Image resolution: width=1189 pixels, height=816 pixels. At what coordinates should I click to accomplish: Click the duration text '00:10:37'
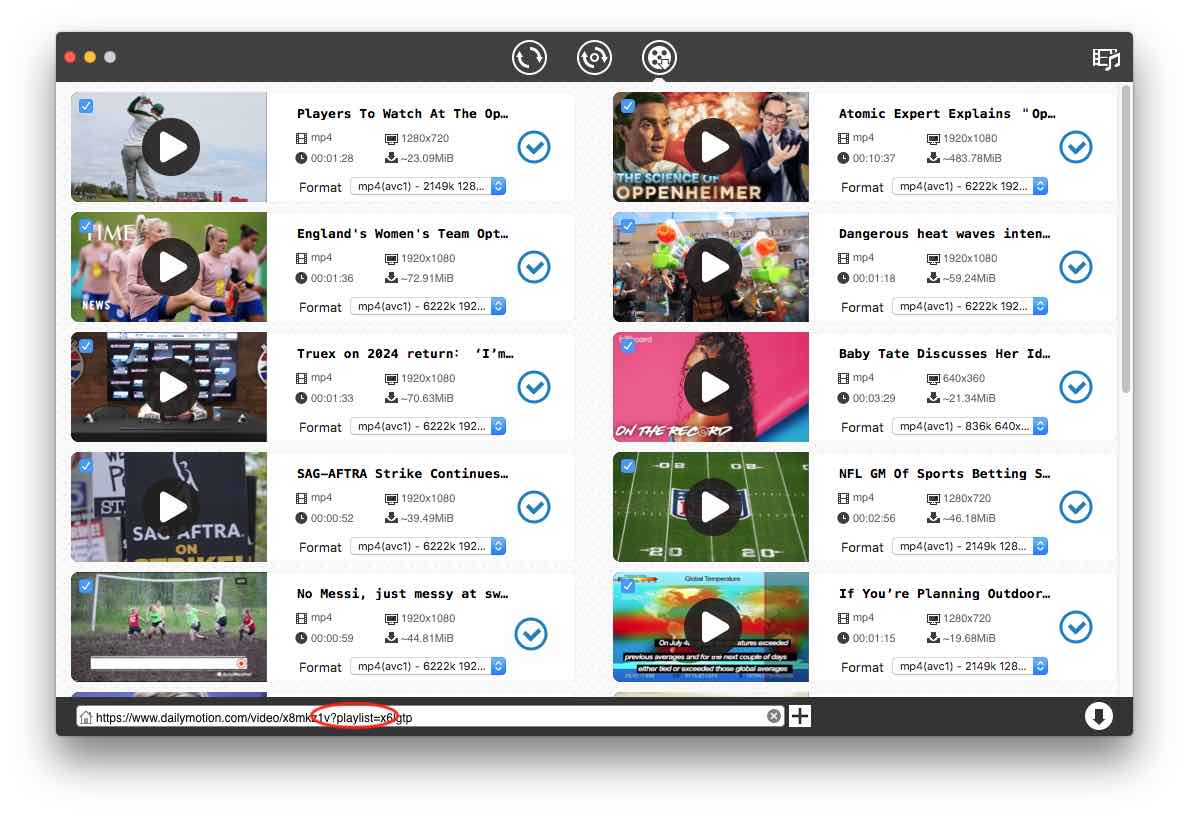click(x=874, y=158)
